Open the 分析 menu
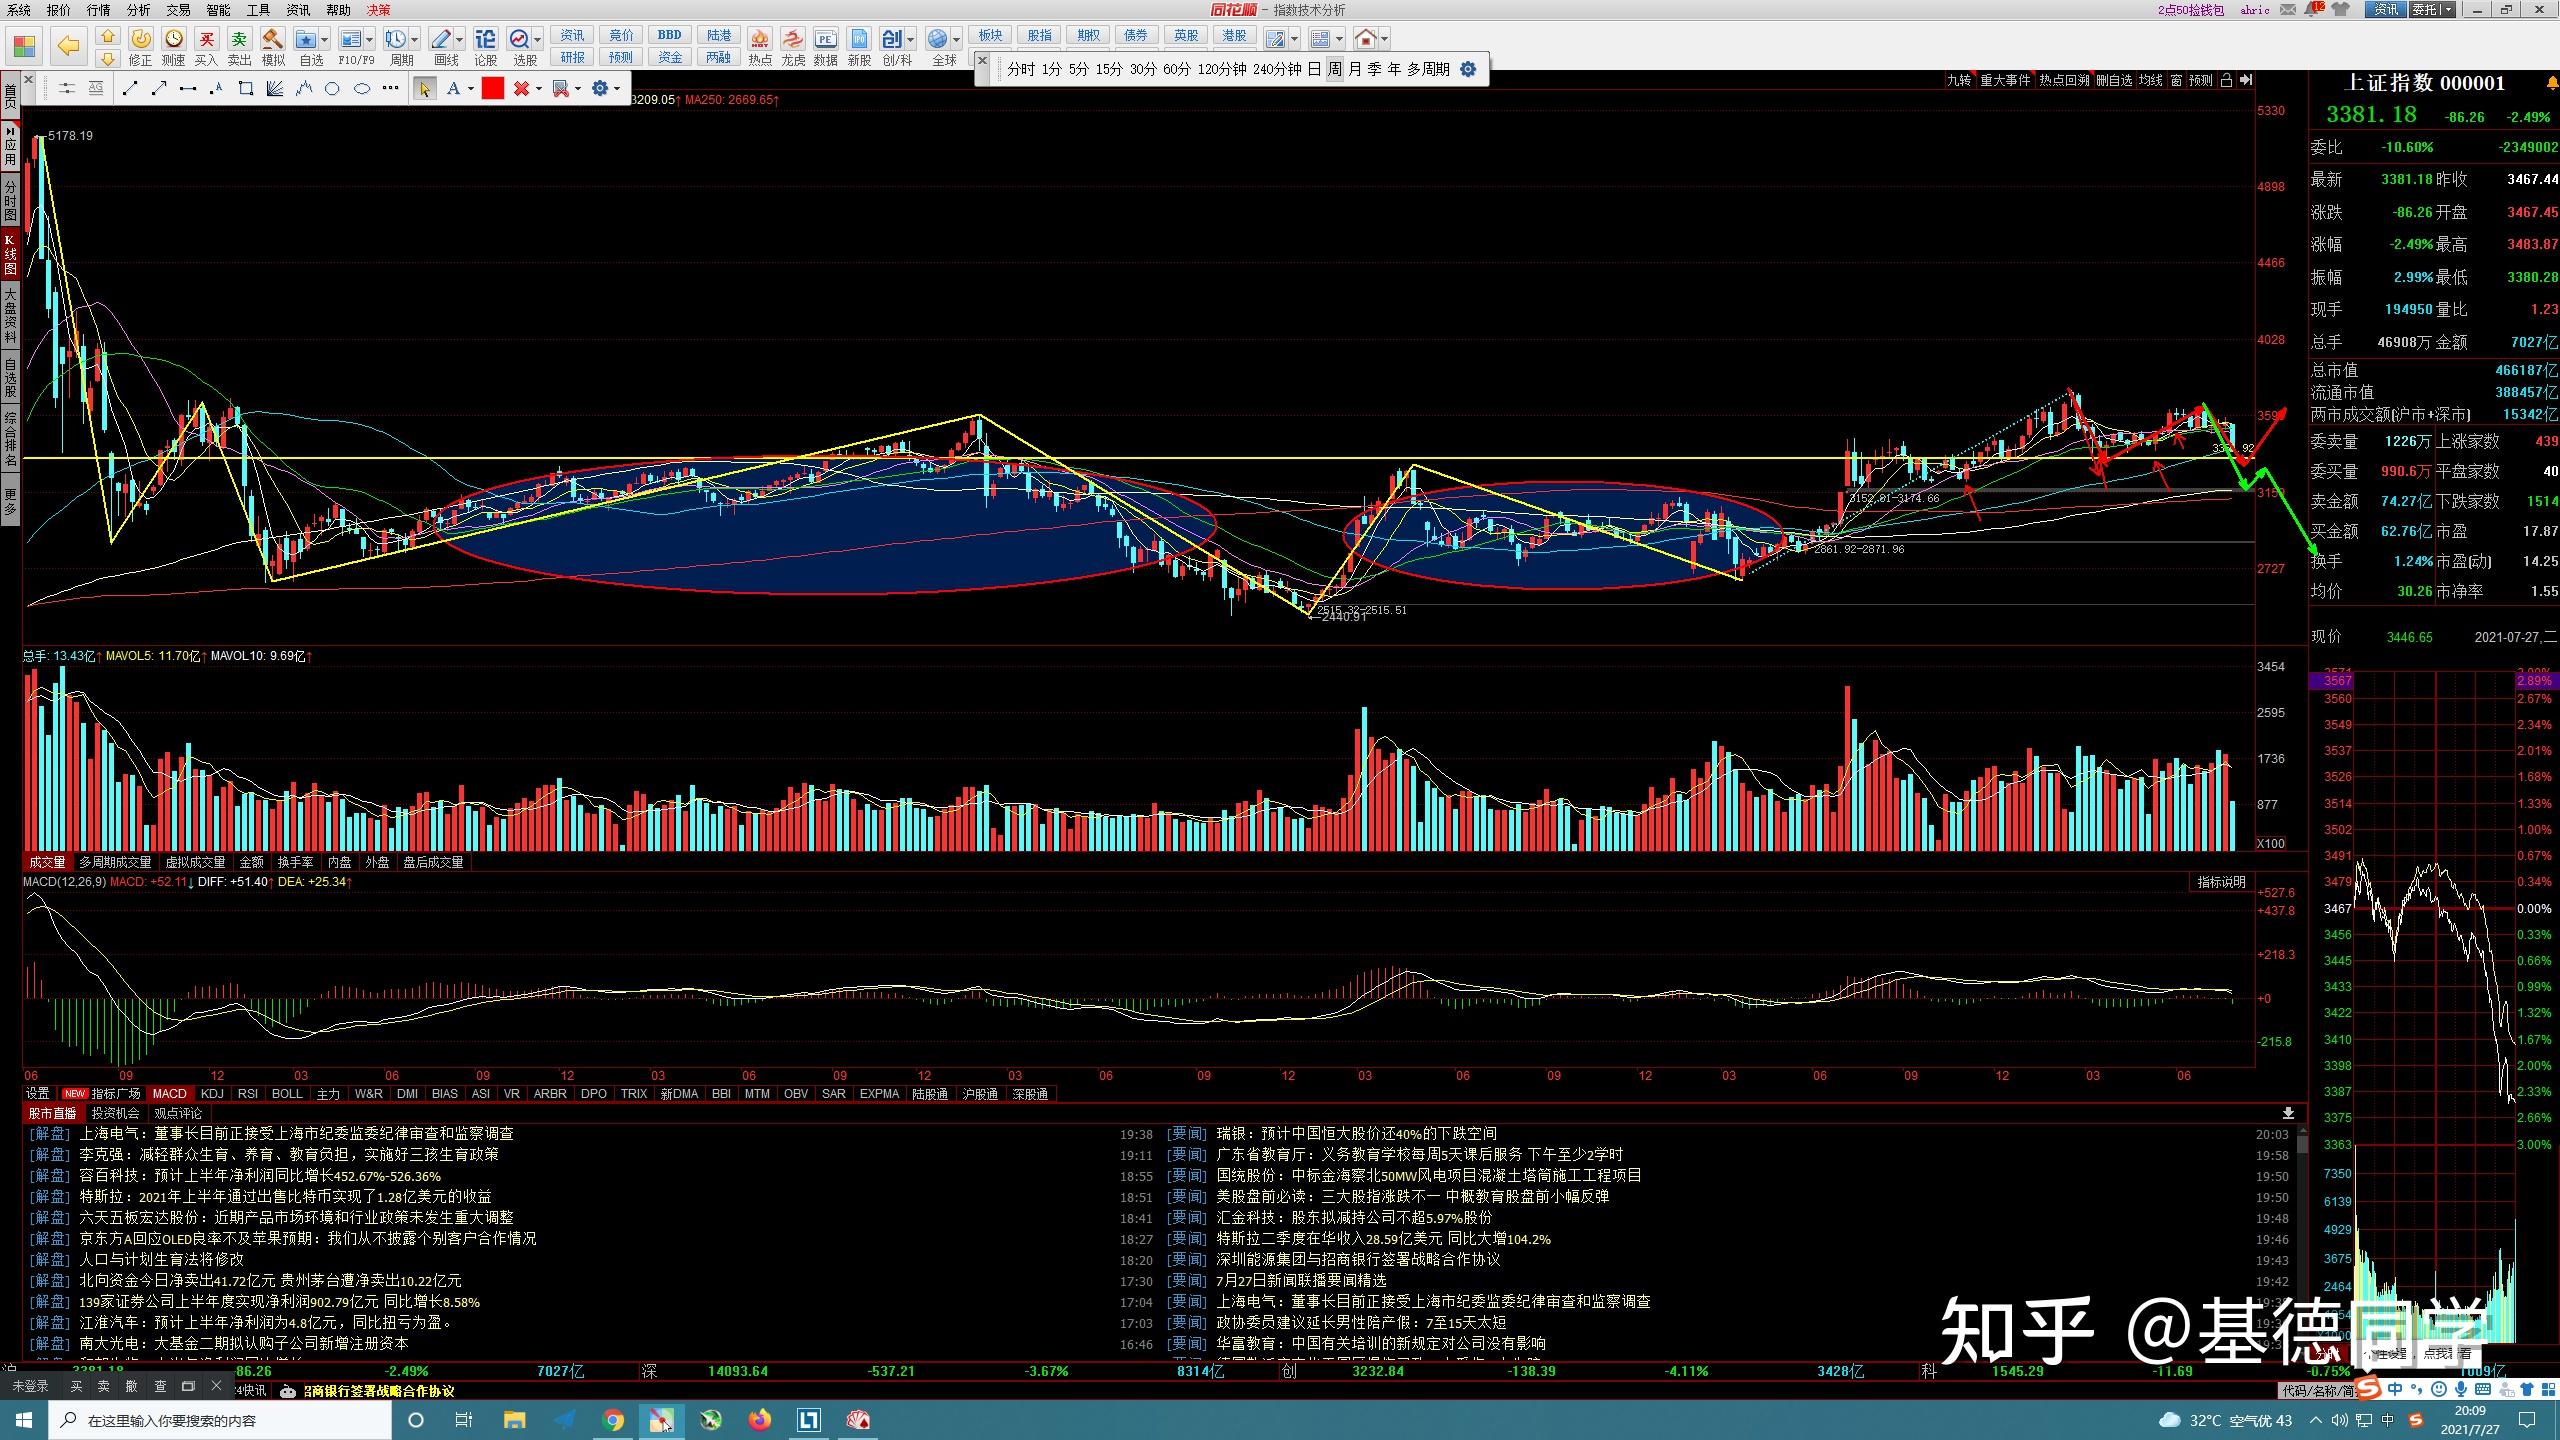This screenshot has height=1440, width=2560. [x=138, y=10]
